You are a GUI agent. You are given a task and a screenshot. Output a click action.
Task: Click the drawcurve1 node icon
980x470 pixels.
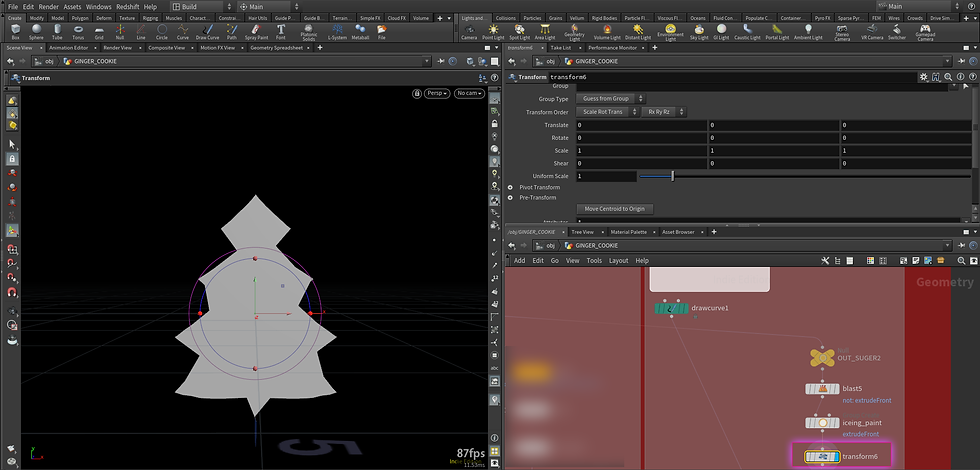pos(671,308)
